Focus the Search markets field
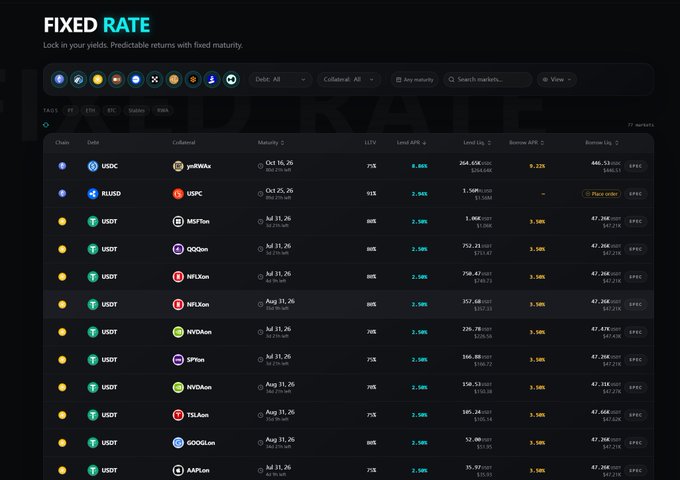The image size is (680, 480). [487, 80]
